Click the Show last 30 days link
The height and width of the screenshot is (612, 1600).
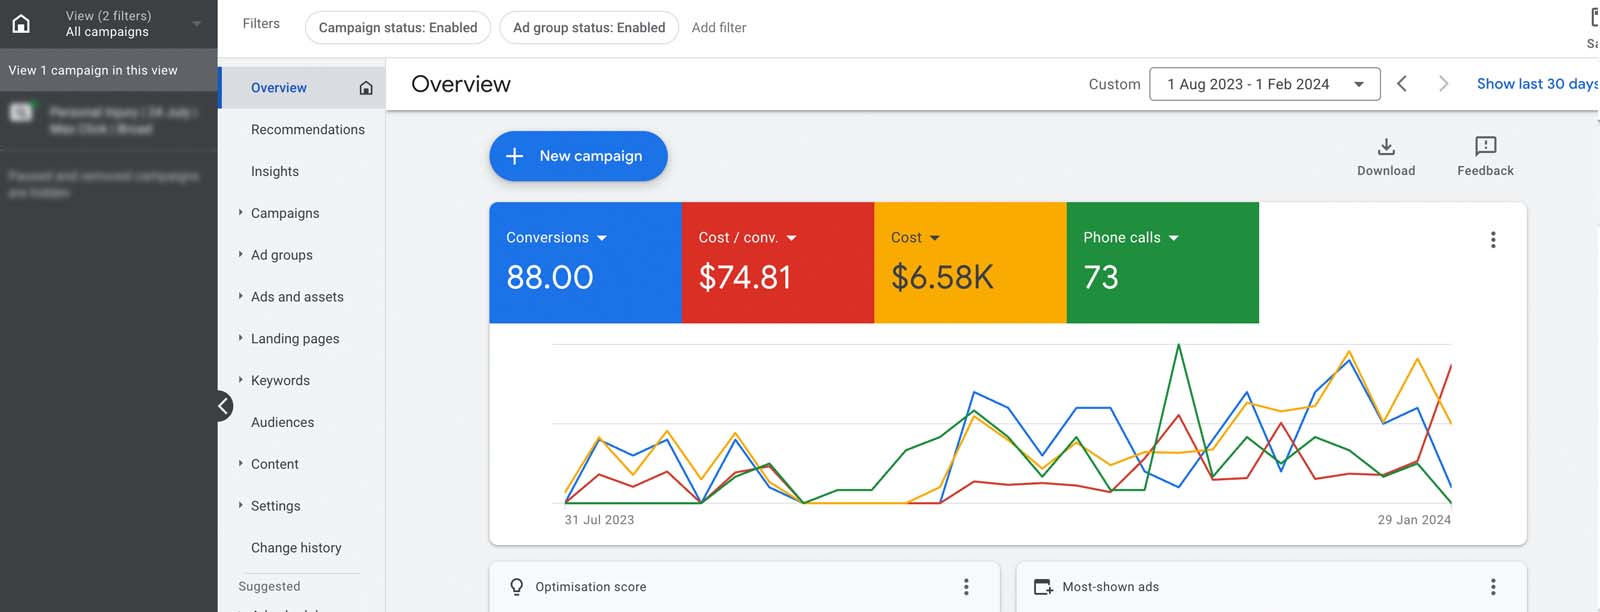pos(1536,84)
